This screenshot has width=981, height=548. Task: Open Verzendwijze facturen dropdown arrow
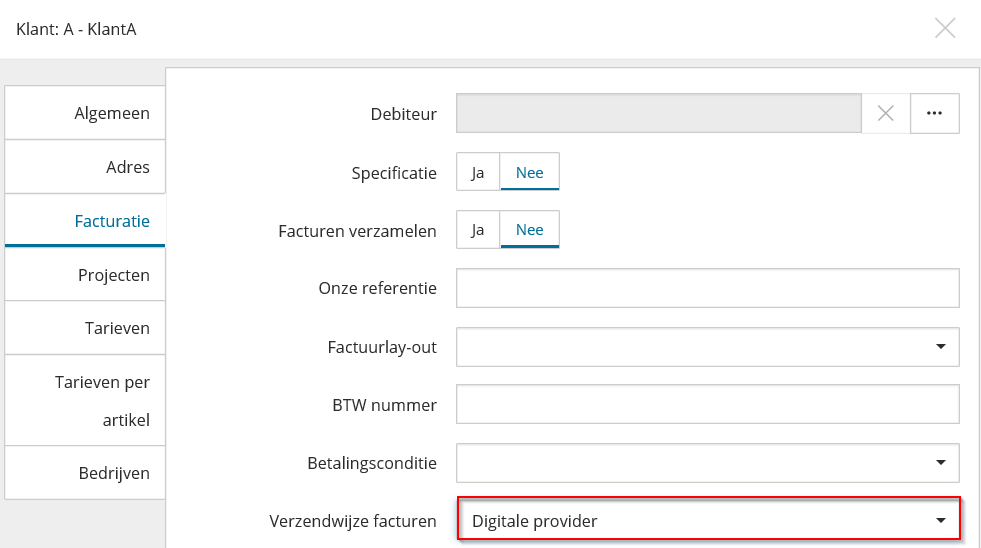(x=940, y=520)
